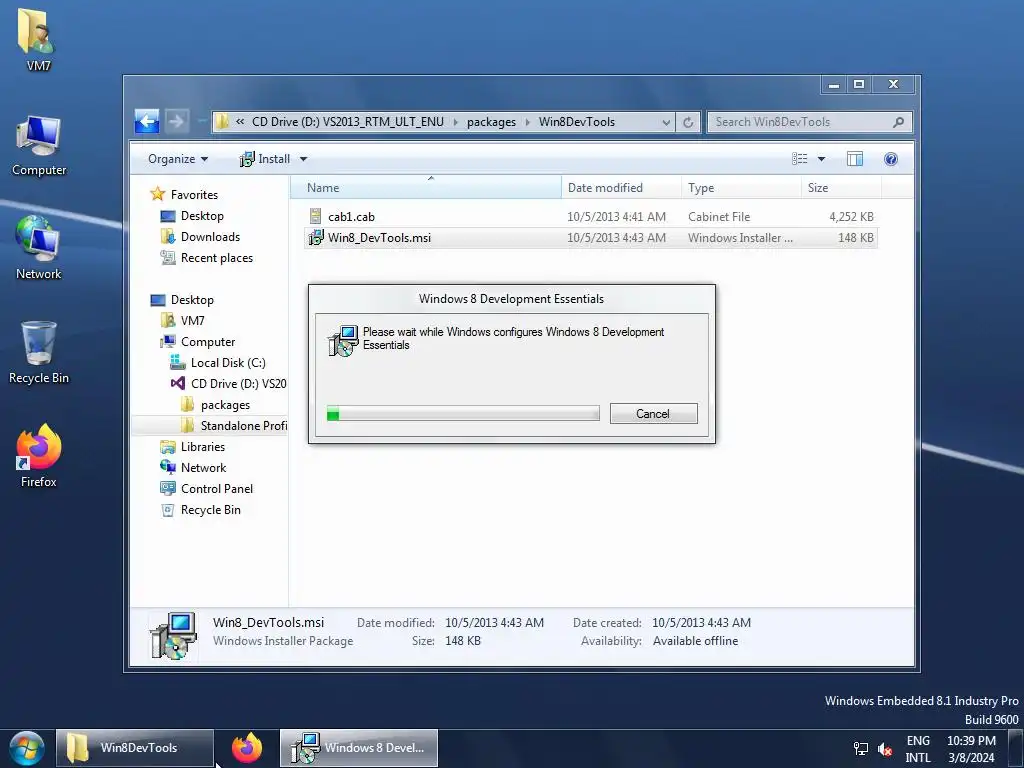Click the Win8DevTools breadcrumb segment
This screenshot has height=768, width=1024.
click(x=577, y=122)
